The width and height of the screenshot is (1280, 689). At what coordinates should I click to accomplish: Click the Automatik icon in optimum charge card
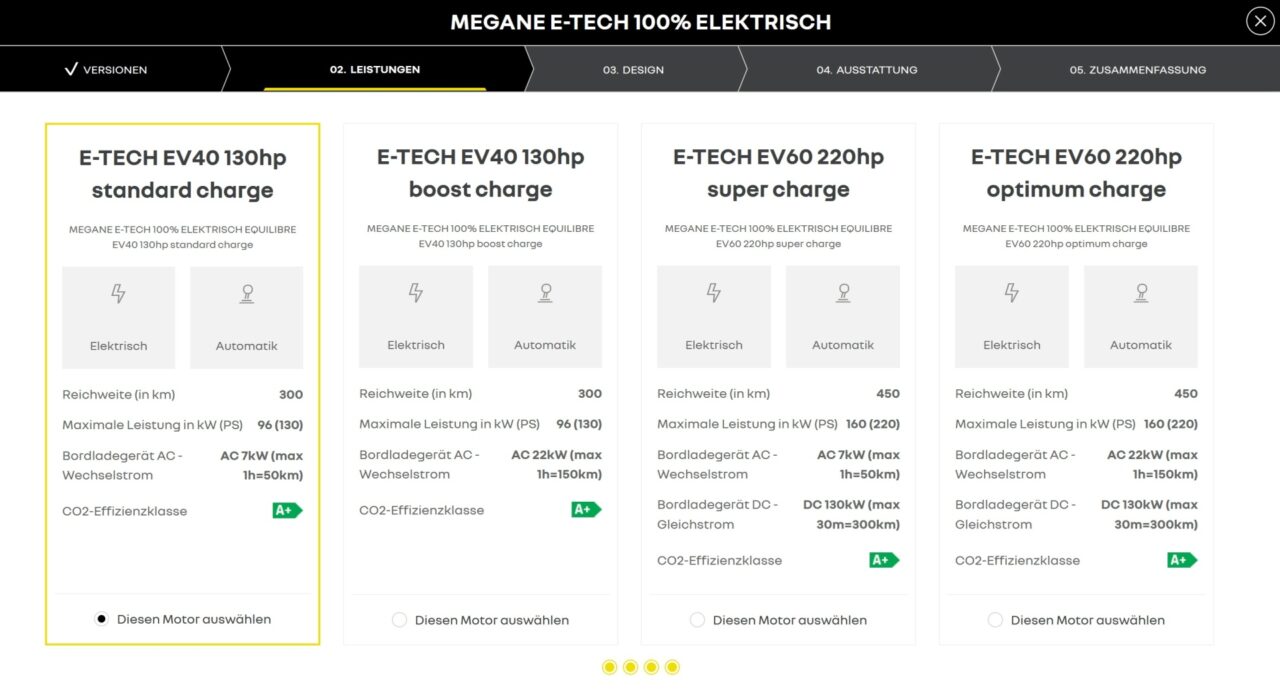point(1141,293)
